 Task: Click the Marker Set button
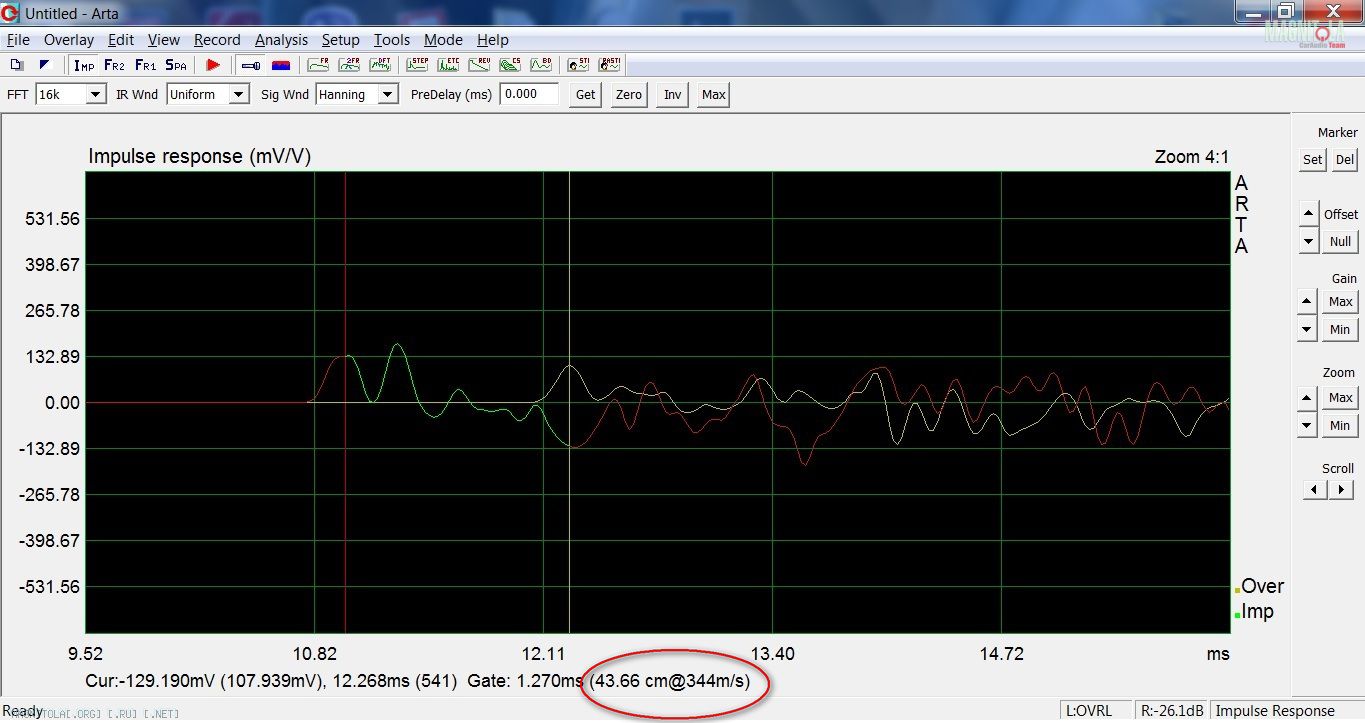(1312, 160)
